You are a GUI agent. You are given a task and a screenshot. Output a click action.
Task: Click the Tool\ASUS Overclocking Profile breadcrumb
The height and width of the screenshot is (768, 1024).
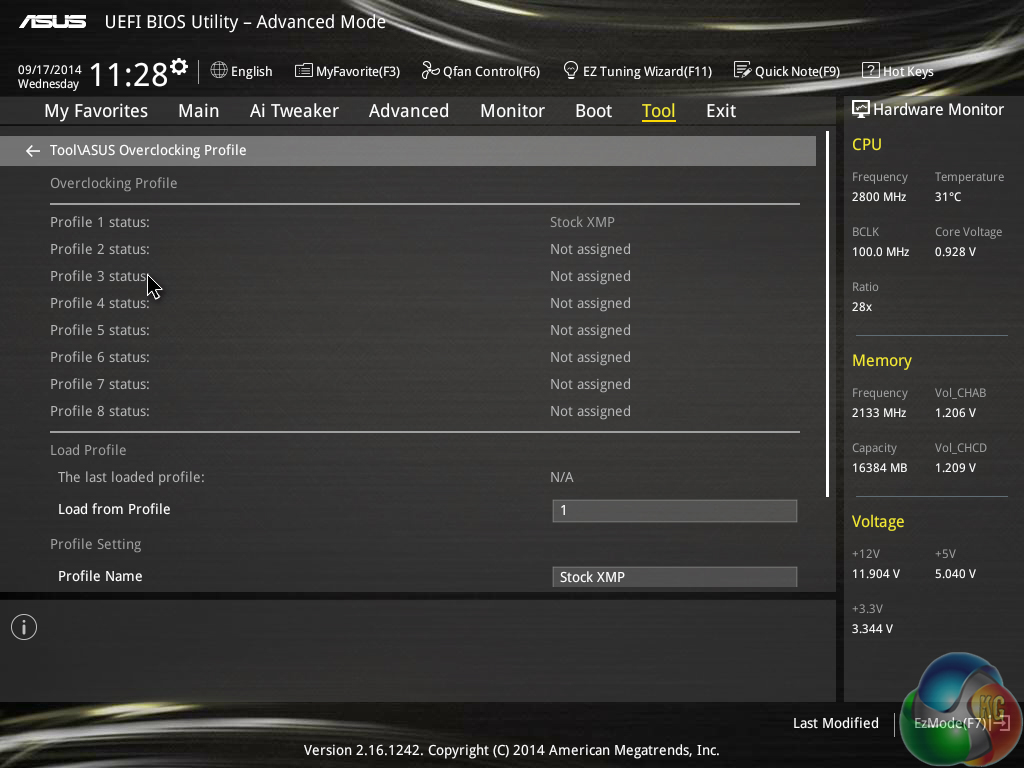148,150
